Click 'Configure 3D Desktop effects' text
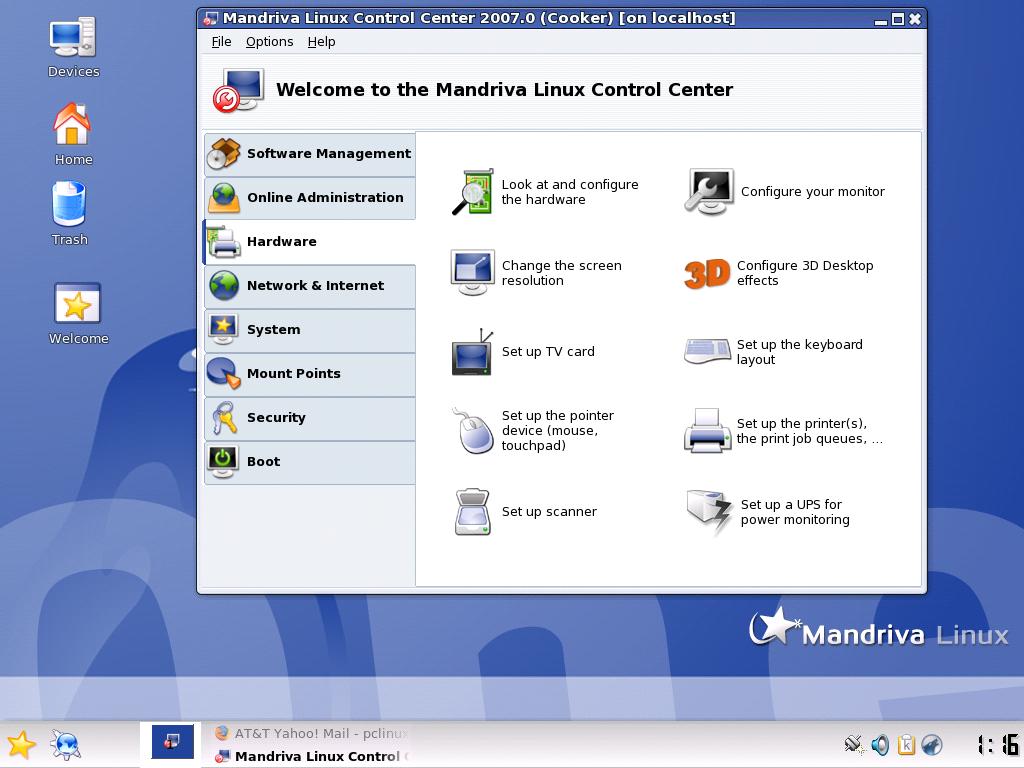The width and height of the screenshot is (1024, 768). 805,273
